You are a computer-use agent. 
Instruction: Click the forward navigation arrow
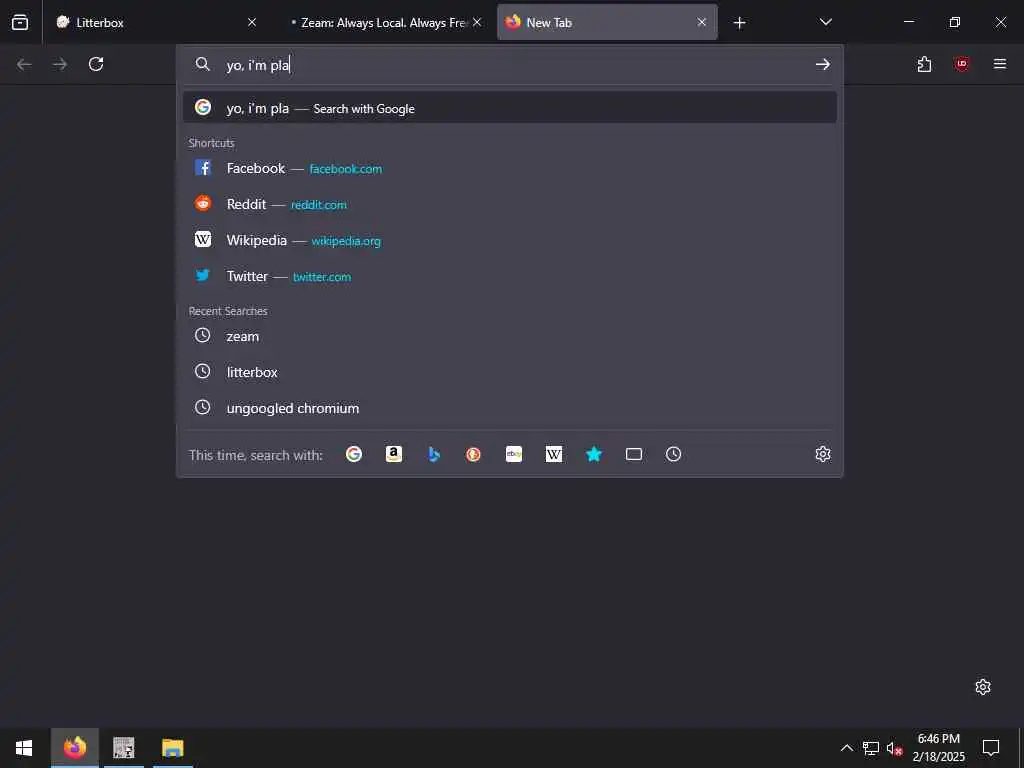click(x=60, y=64)
